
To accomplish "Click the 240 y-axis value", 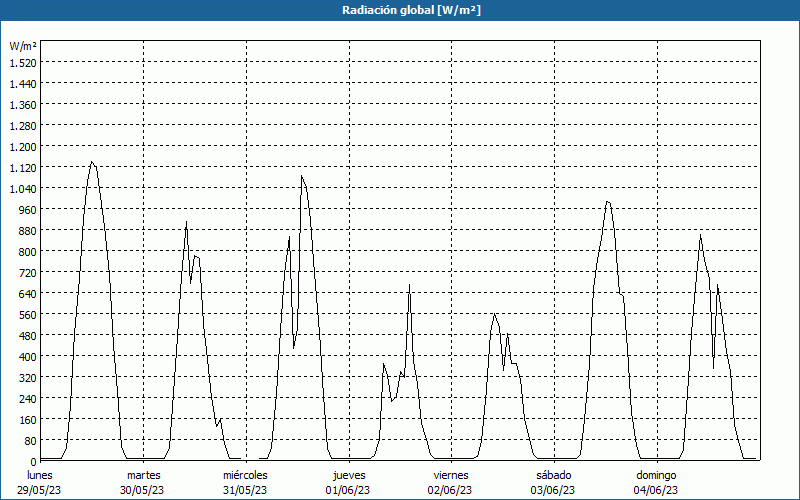I will (x=29, y=398).
